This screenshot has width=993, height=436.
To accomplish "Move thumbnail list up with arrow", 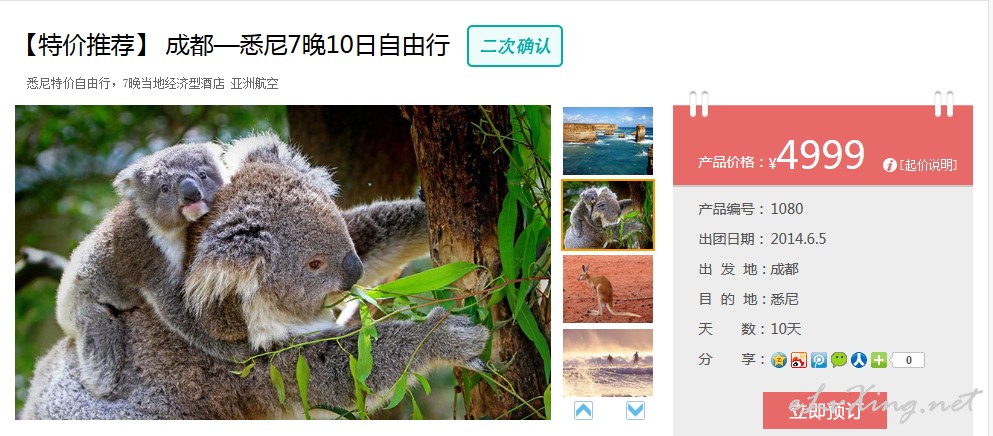I will tap(583, 411).
